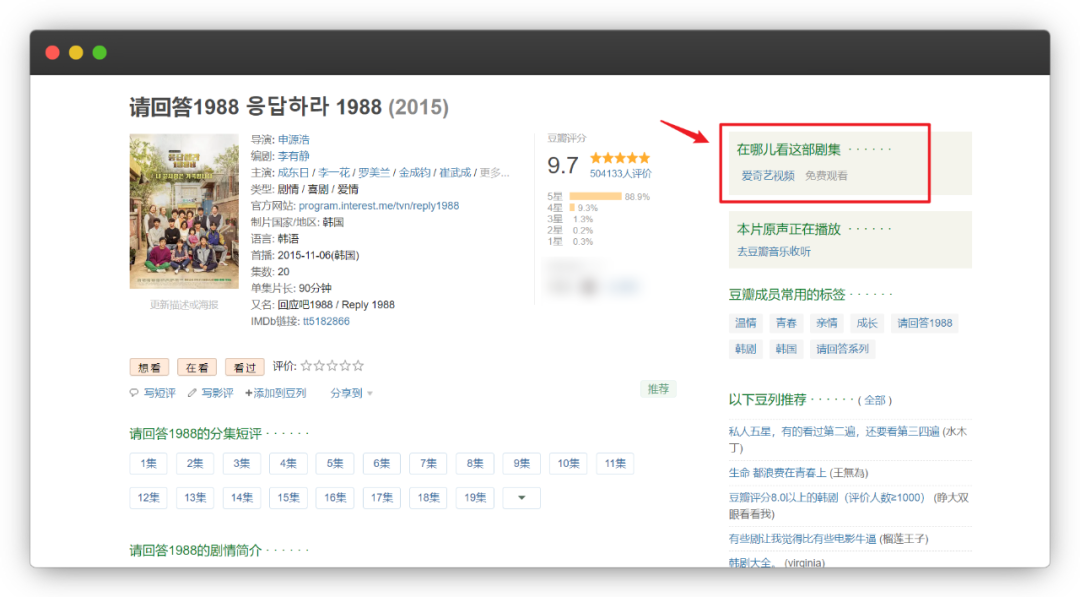Select the 温情 tag

click(745, 323)
